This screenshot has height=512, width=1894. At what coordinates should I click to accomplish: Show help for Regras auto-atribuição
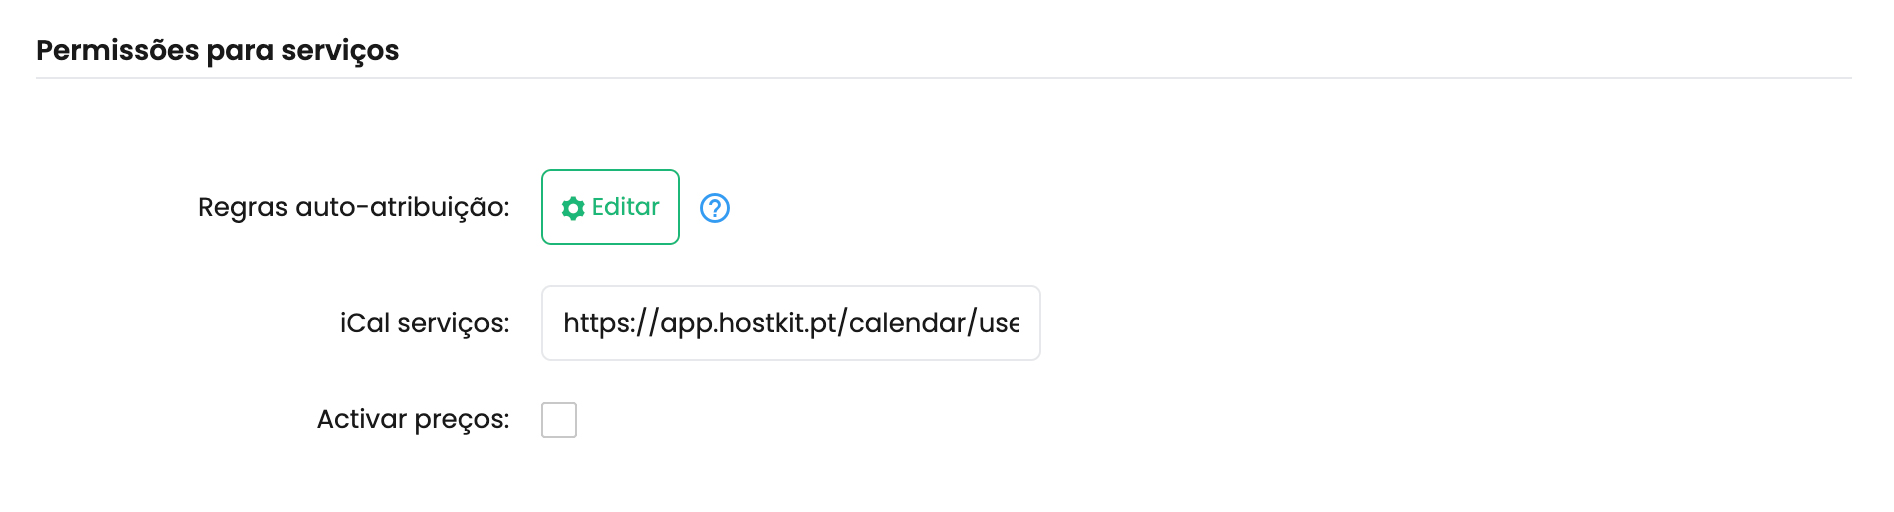[x=714, y=208]
